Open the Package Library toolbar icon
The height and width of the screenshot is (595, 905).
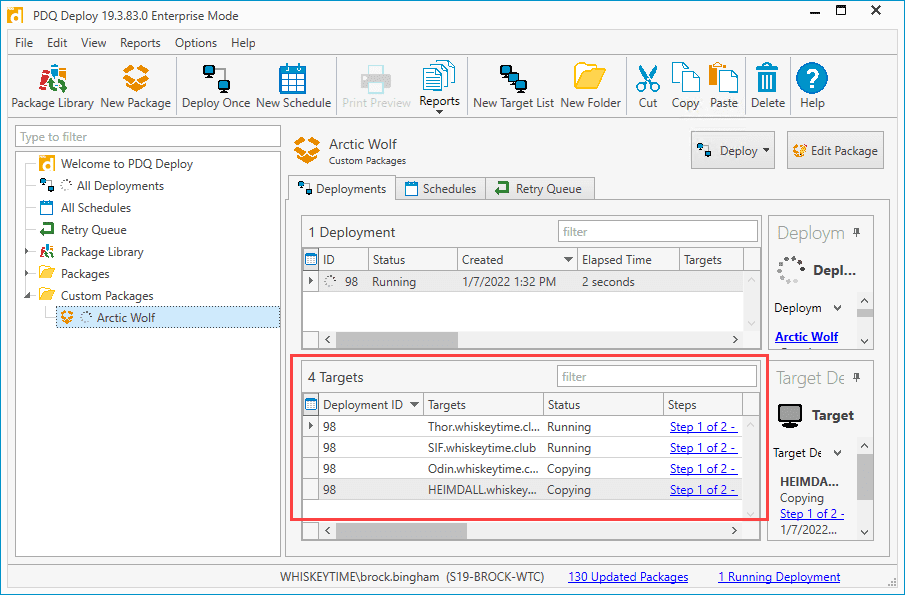[53, 86]
